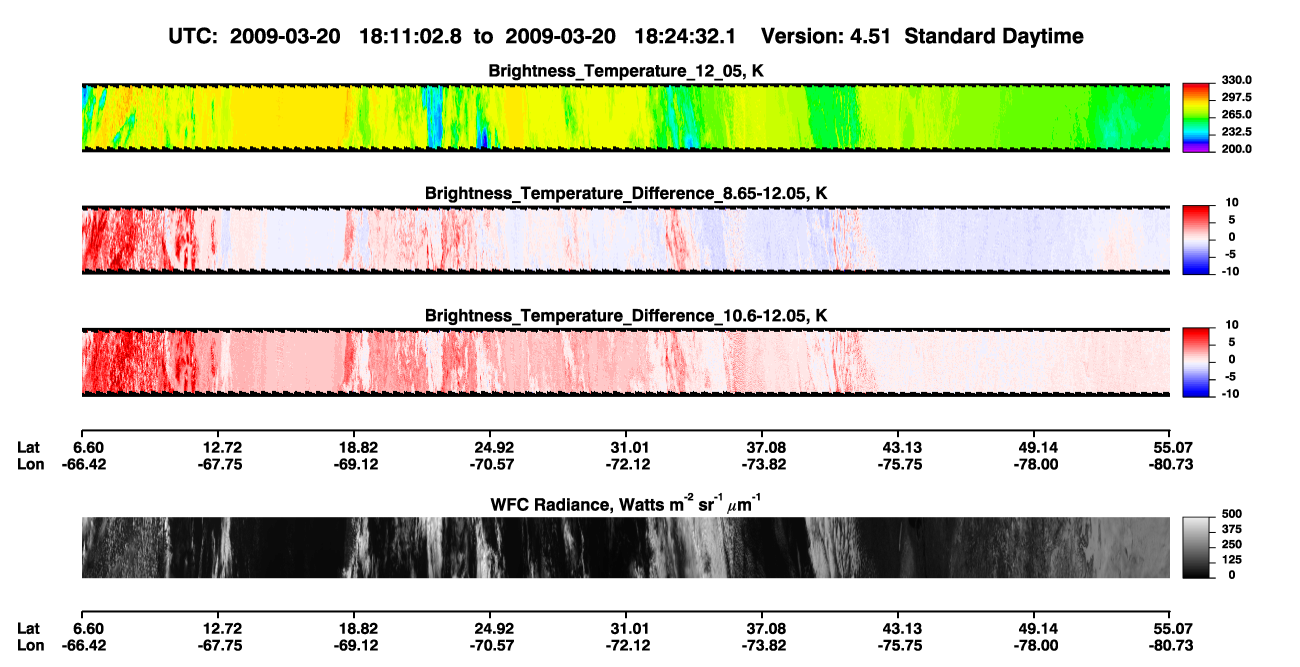Click the 125 grayscale colorbar label
The image size is (1300, 667).
(1231, 560)
